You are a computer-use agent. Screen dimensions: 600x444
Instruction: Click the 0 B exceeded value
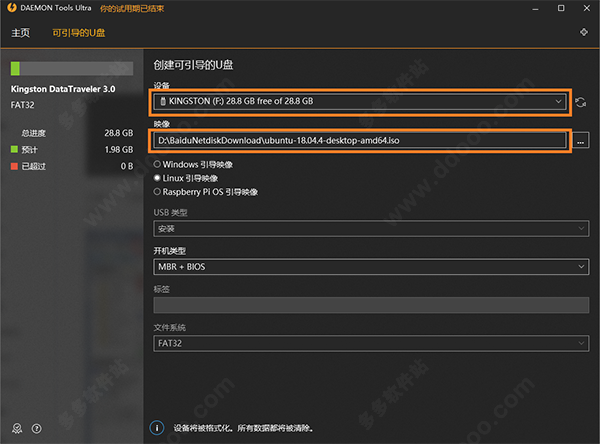pos(127,166)
